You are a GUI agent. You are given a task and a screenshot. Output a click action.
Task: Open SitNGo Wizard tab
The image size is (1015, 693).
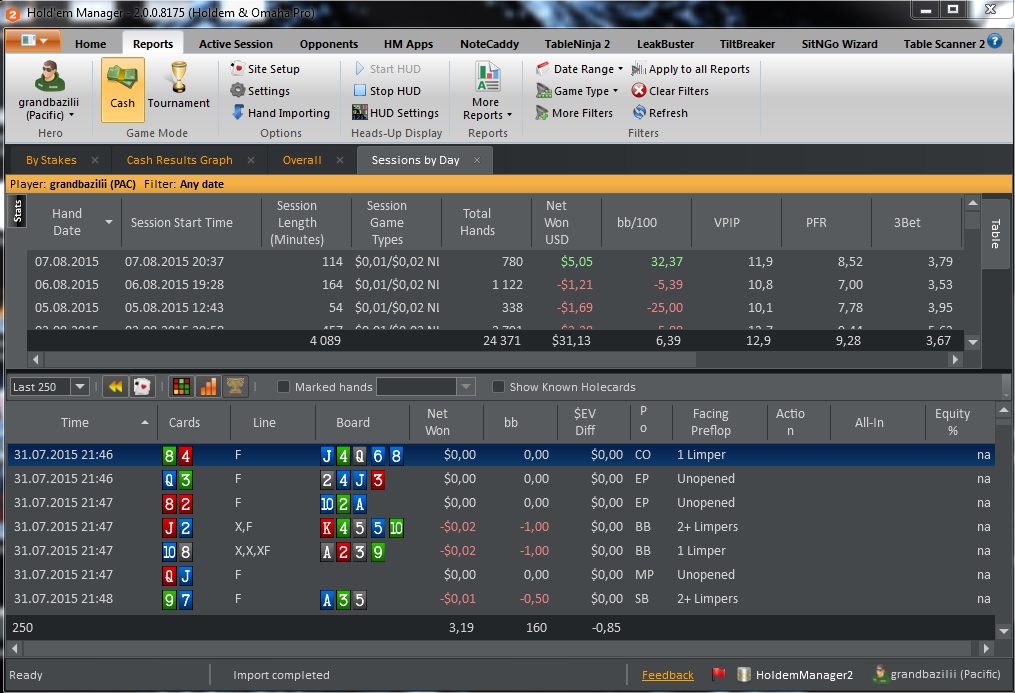(x=840, y=44)
